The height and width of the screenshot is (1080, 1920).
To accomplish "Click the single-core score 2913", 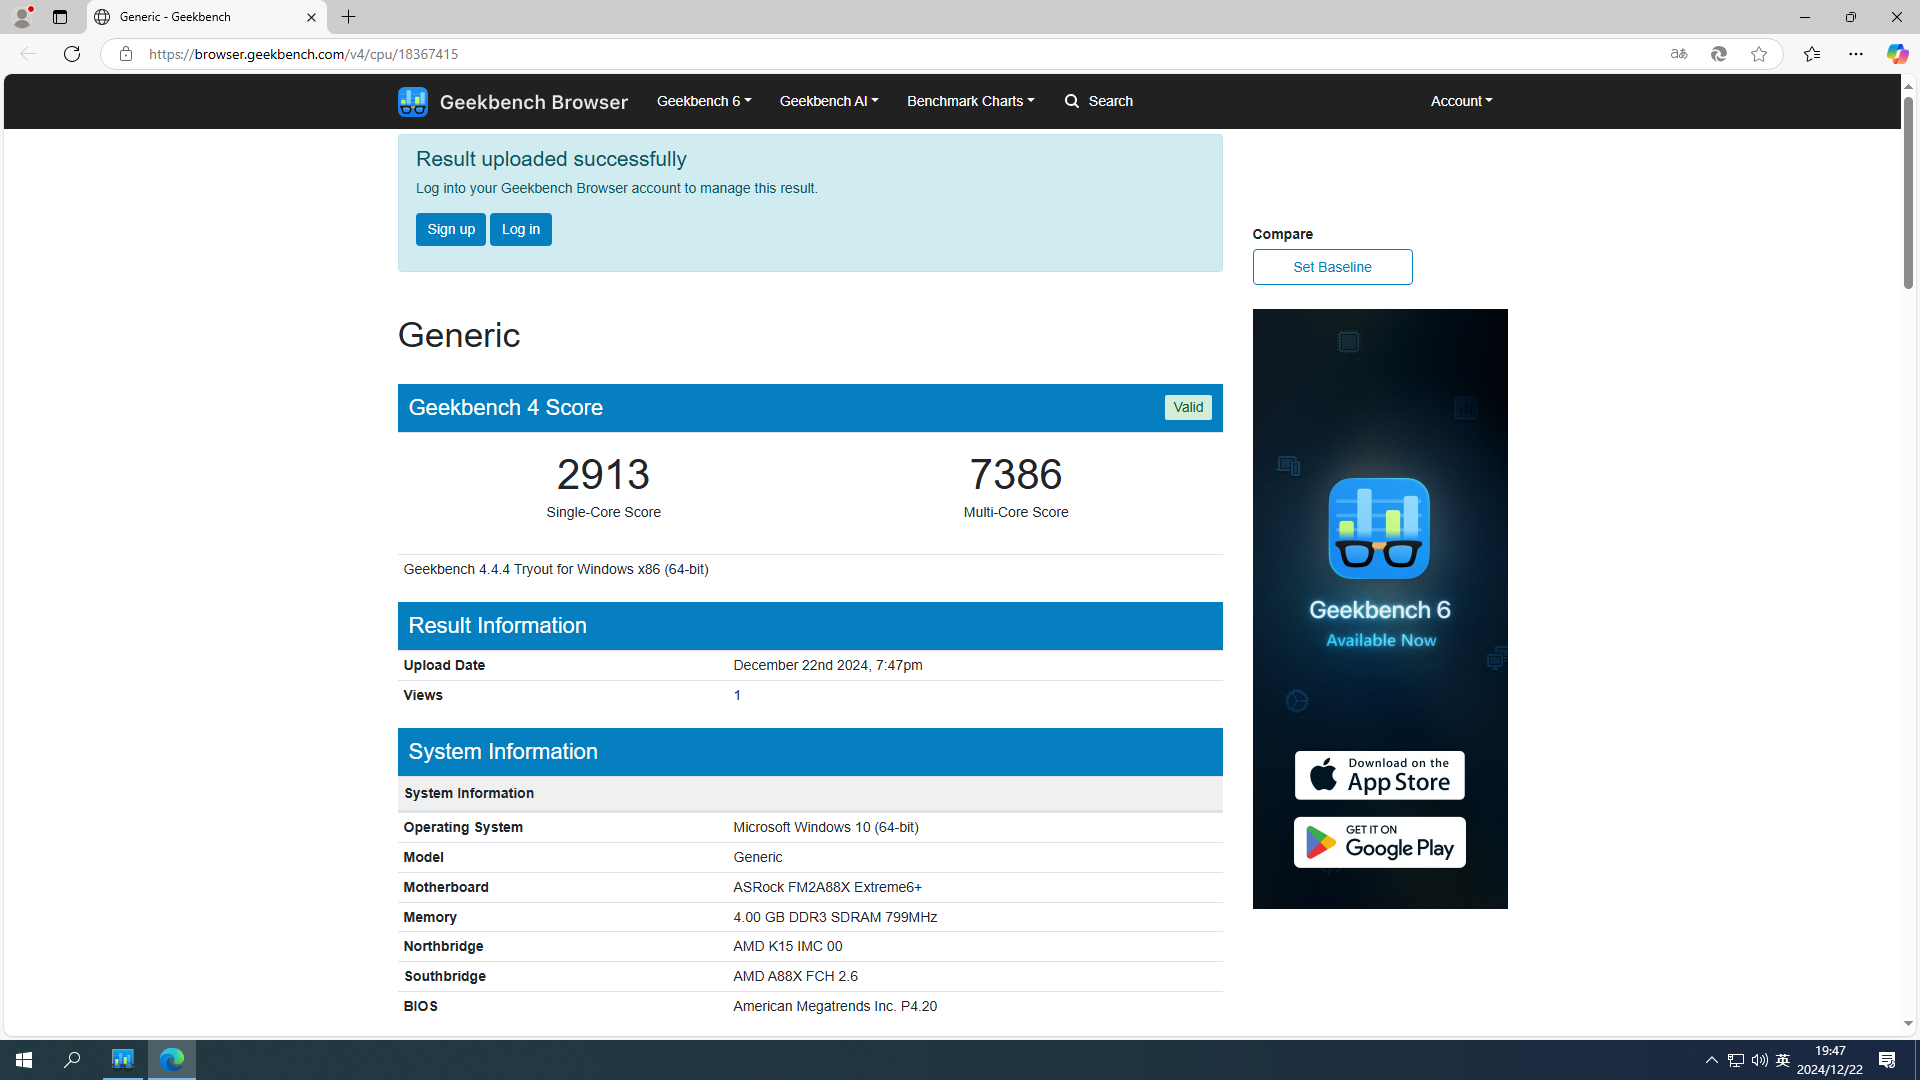I will click(x=603, y=474).
